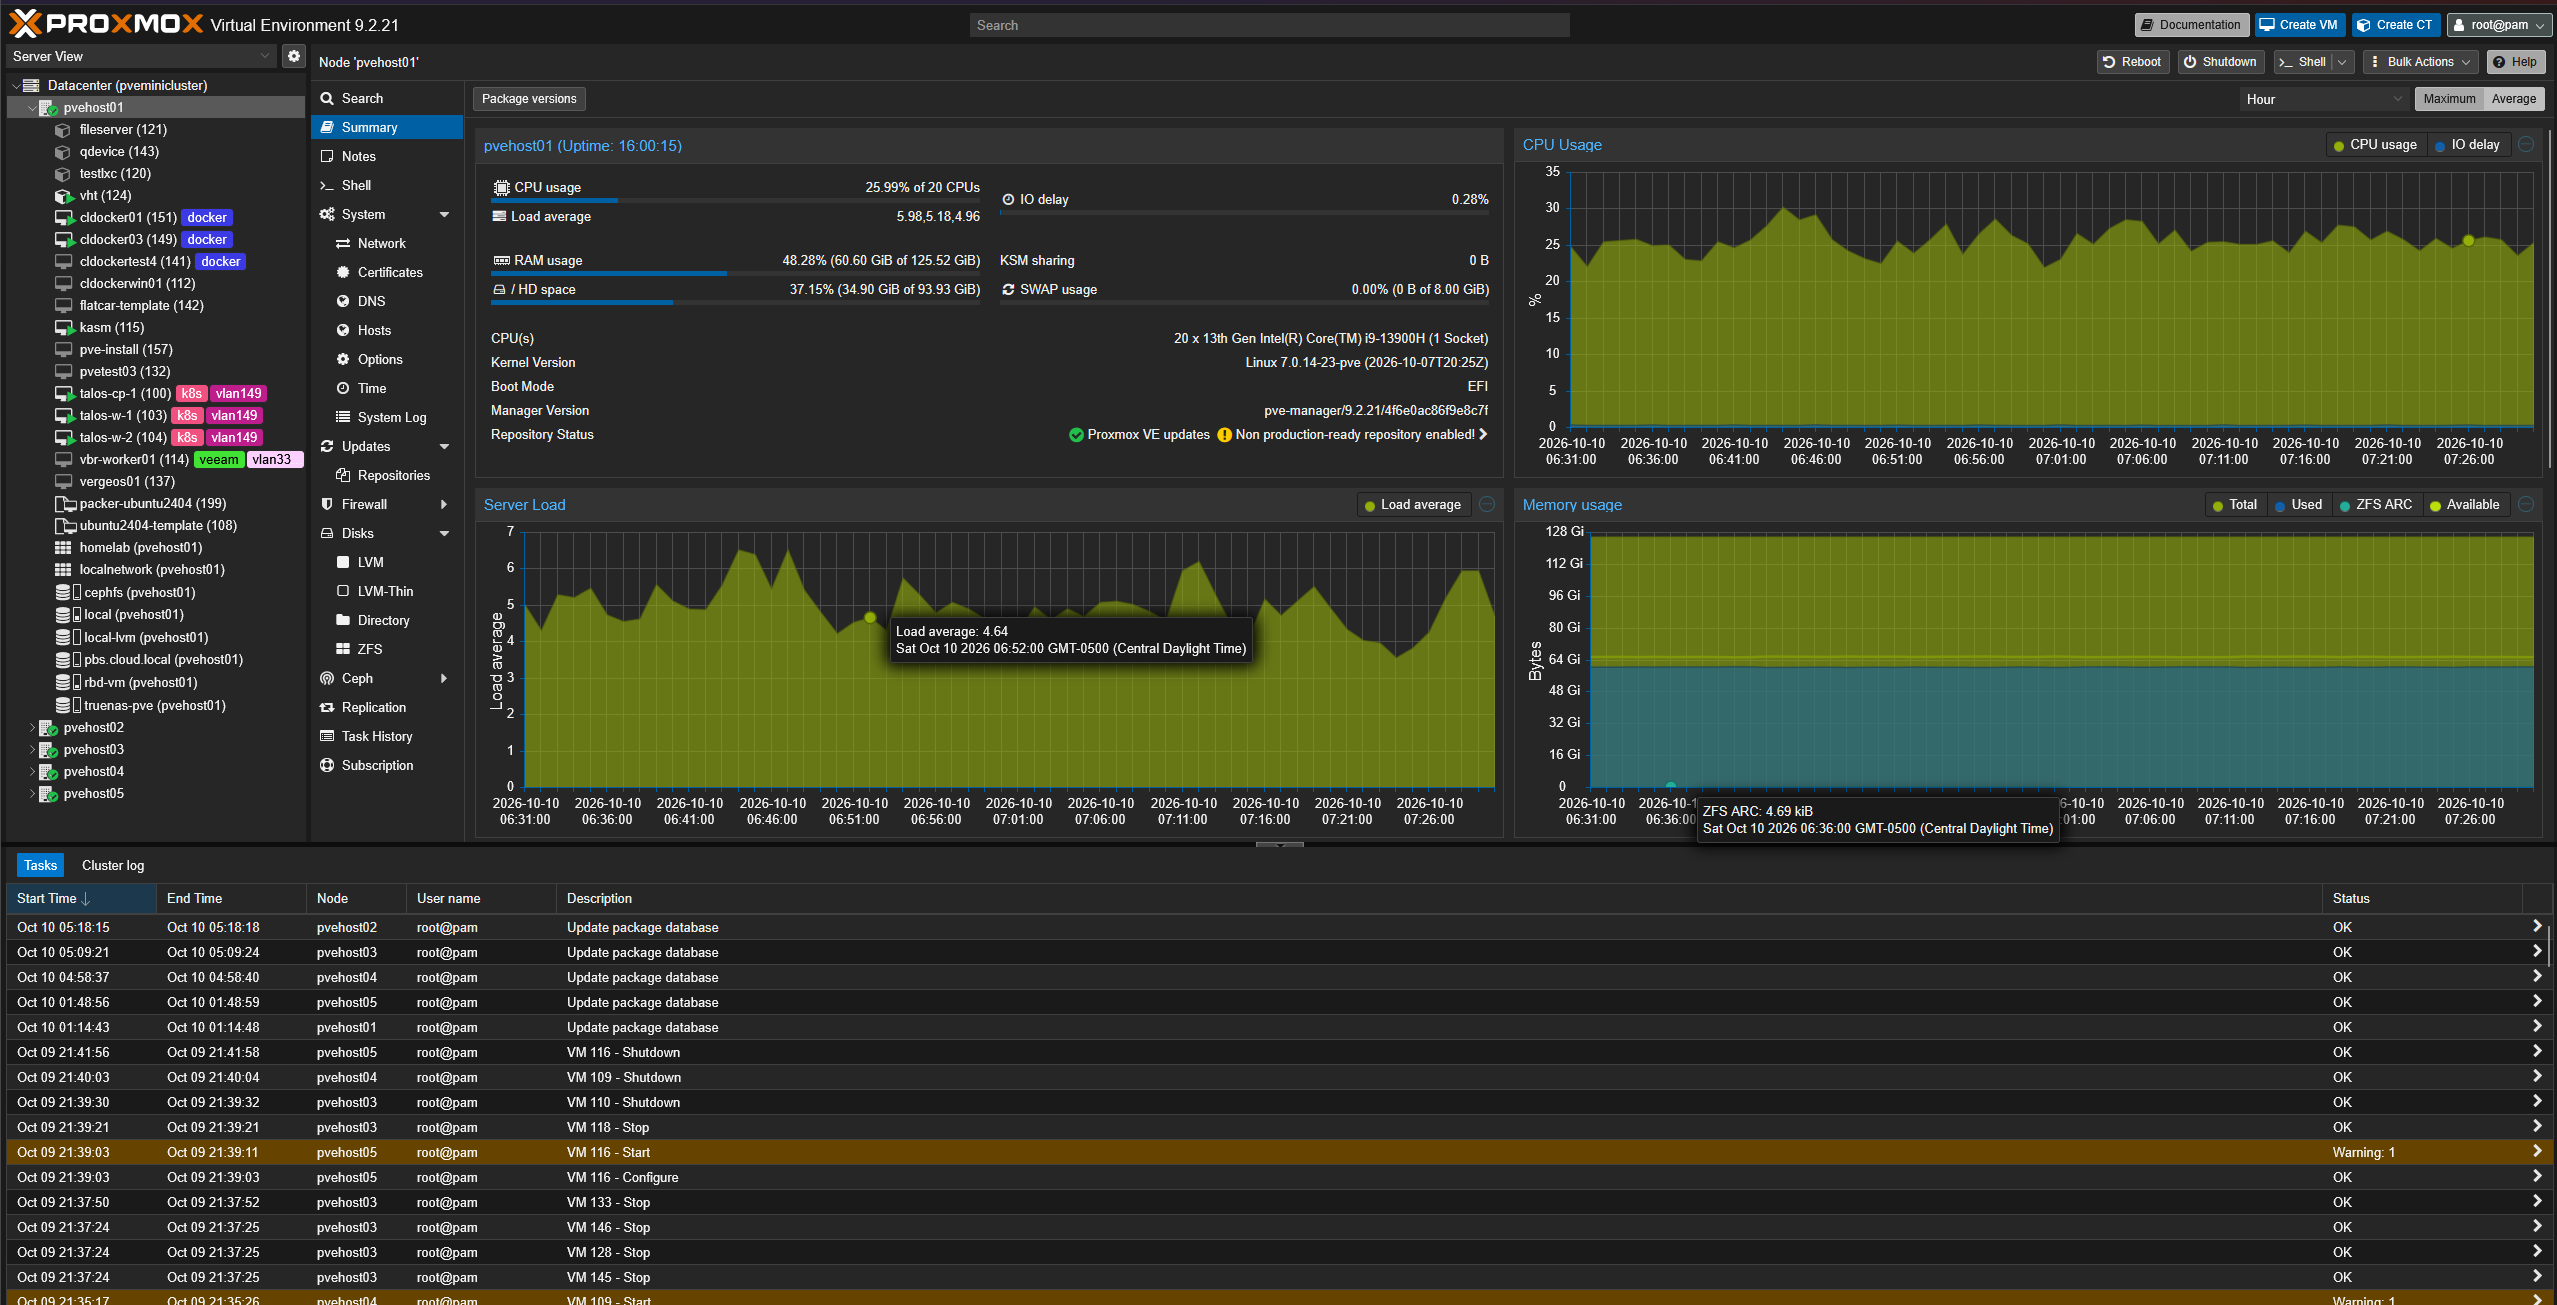Toggle ZFS ARC series in Memory chart
The width and height of the screenshot is (2557, 1305).
pyautogui.click(x=2375, y=505)
